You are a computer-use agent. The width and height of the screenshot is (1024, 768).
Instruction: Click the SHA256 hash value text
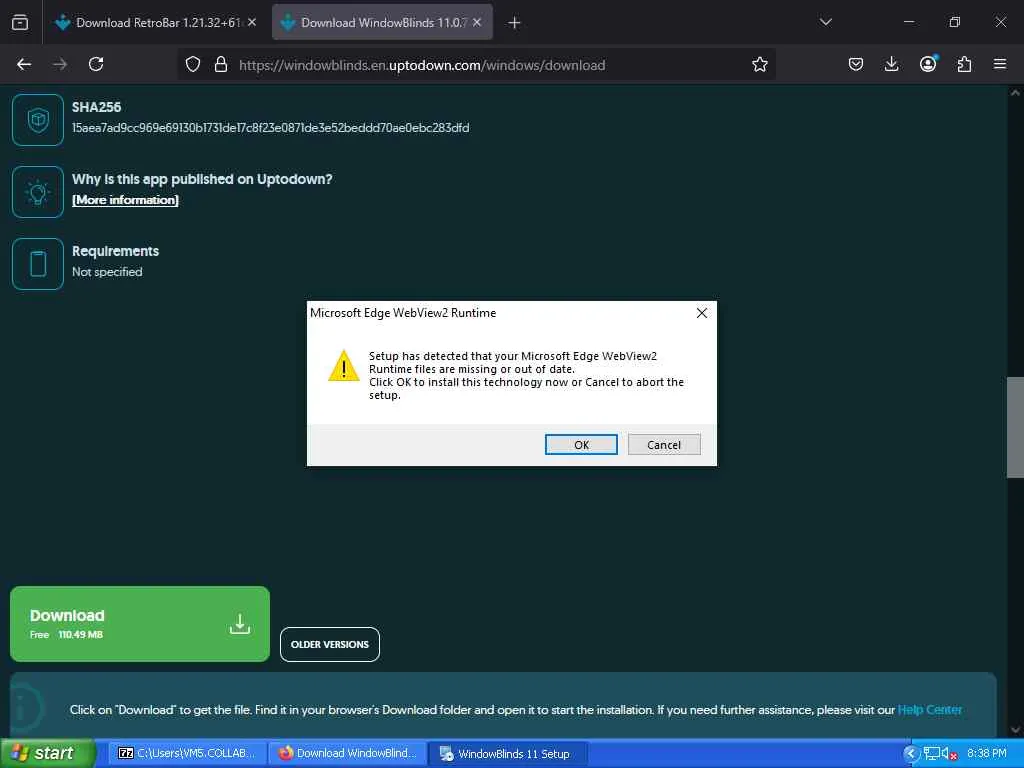[x=270, y=128]
